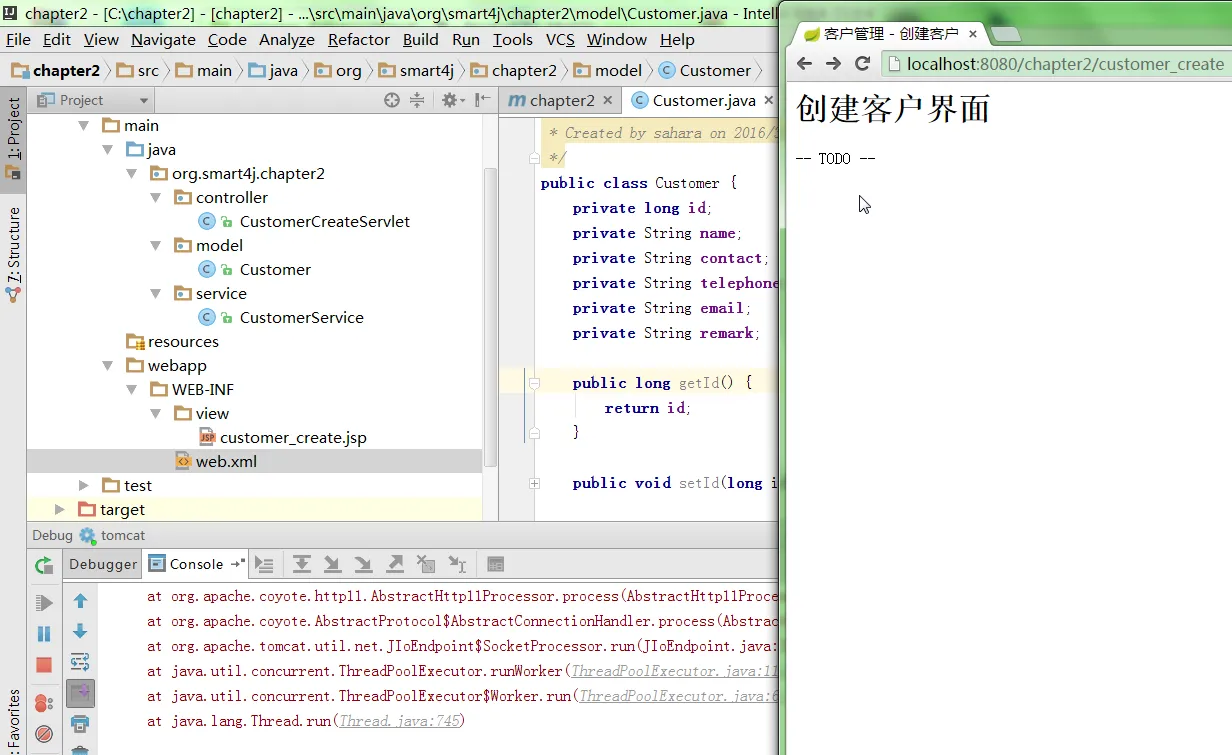The width and height of the screenshot is (1232, 755).
Task: Toggle Use Soft Wraps in console
Action: tap(80, 662)
